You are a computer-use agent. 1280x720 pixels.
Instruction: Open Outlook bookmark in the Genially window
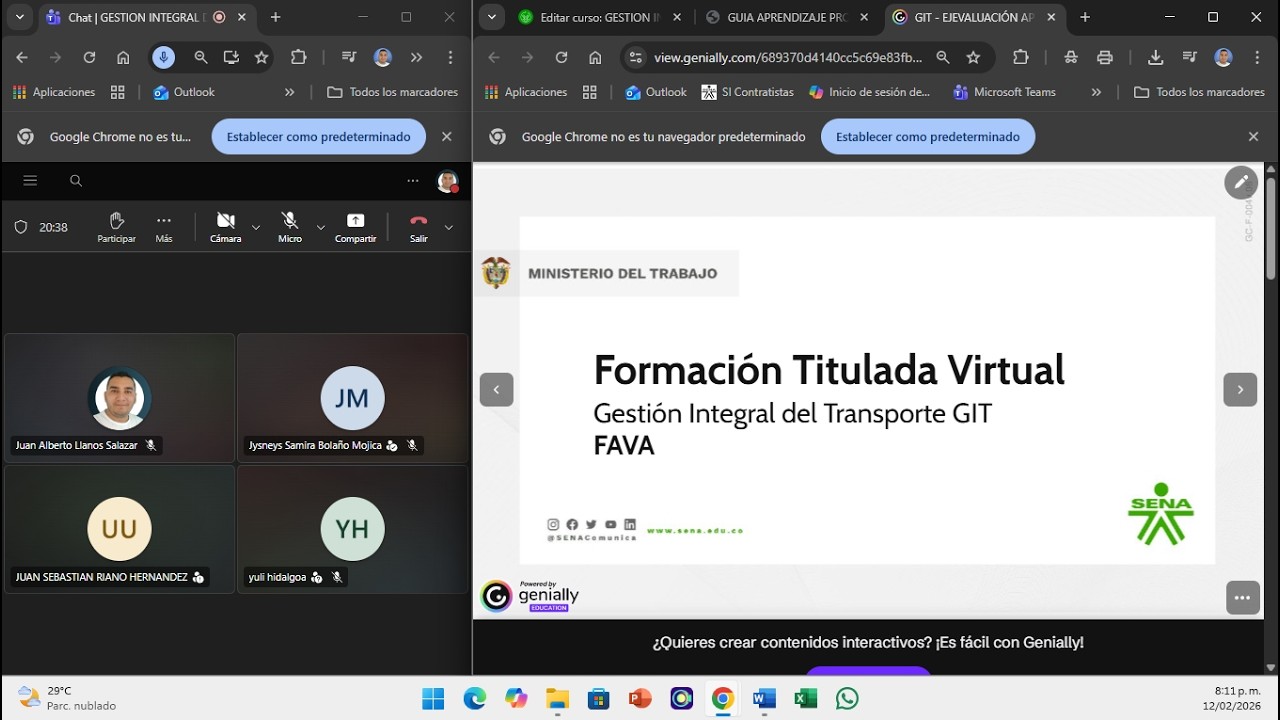point(656,92)
